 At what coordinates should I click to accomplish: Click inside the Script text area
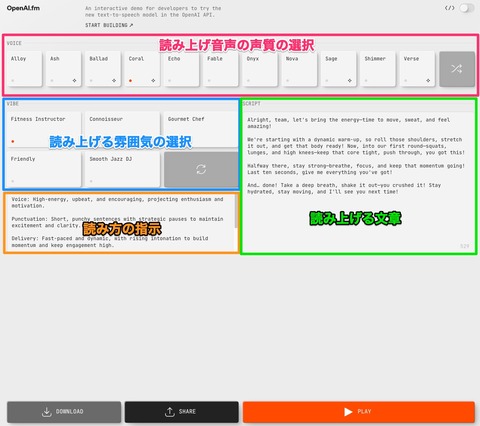[x=359, y=182]
